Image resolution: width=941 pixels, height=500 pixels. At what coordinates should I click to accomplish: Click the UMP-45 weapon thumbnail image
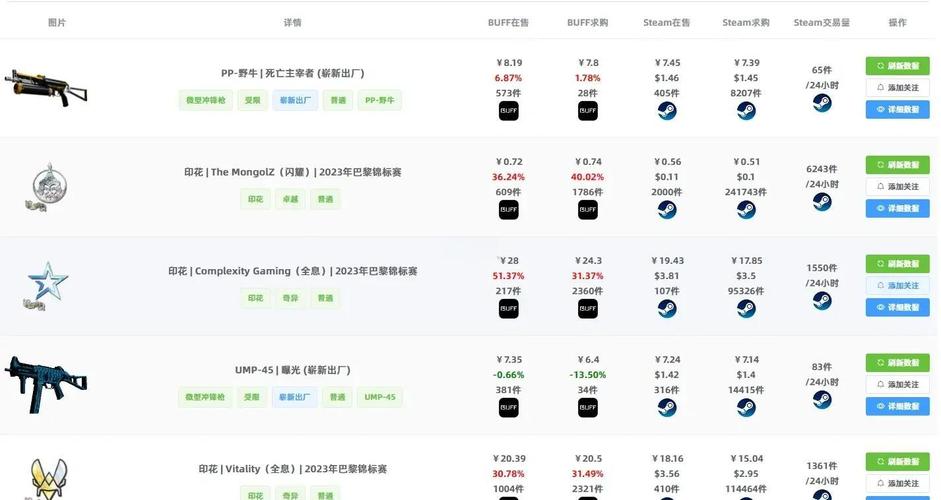(x=46, y=384)
